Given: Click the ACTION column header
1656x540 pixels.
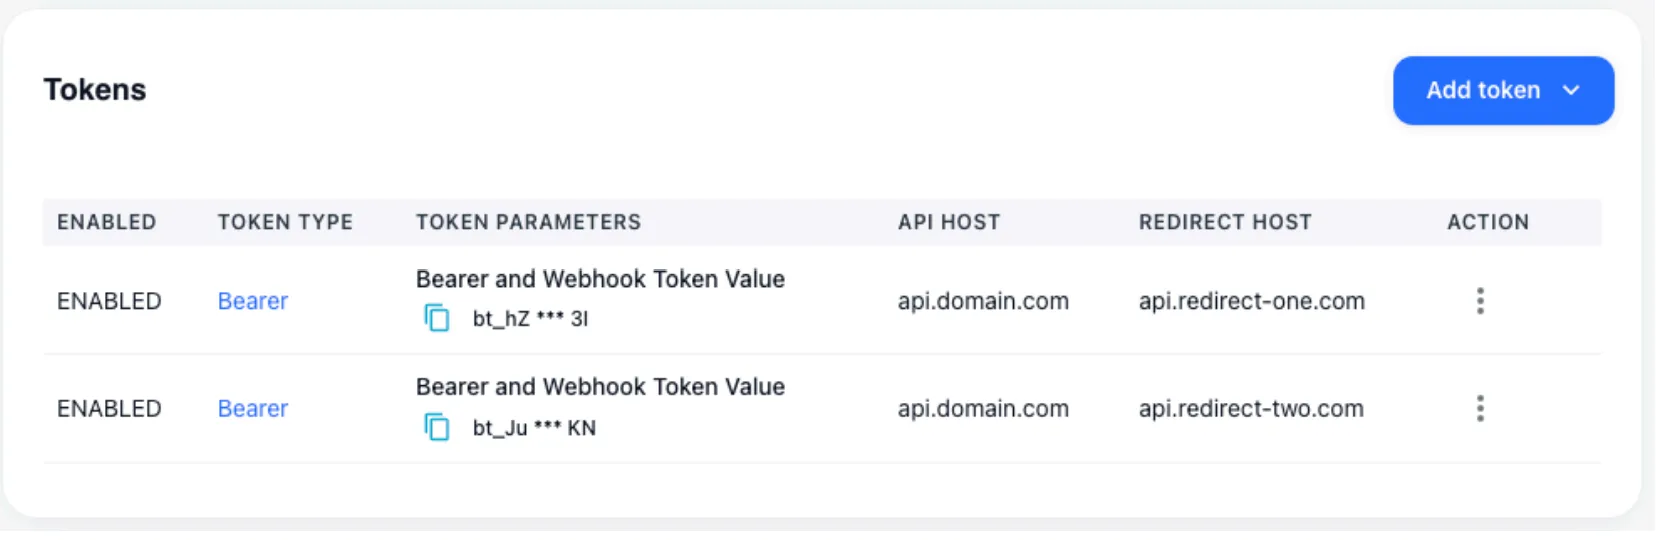Looking at the screenshot, I should pyautogui.click(x=1487, y=222).
